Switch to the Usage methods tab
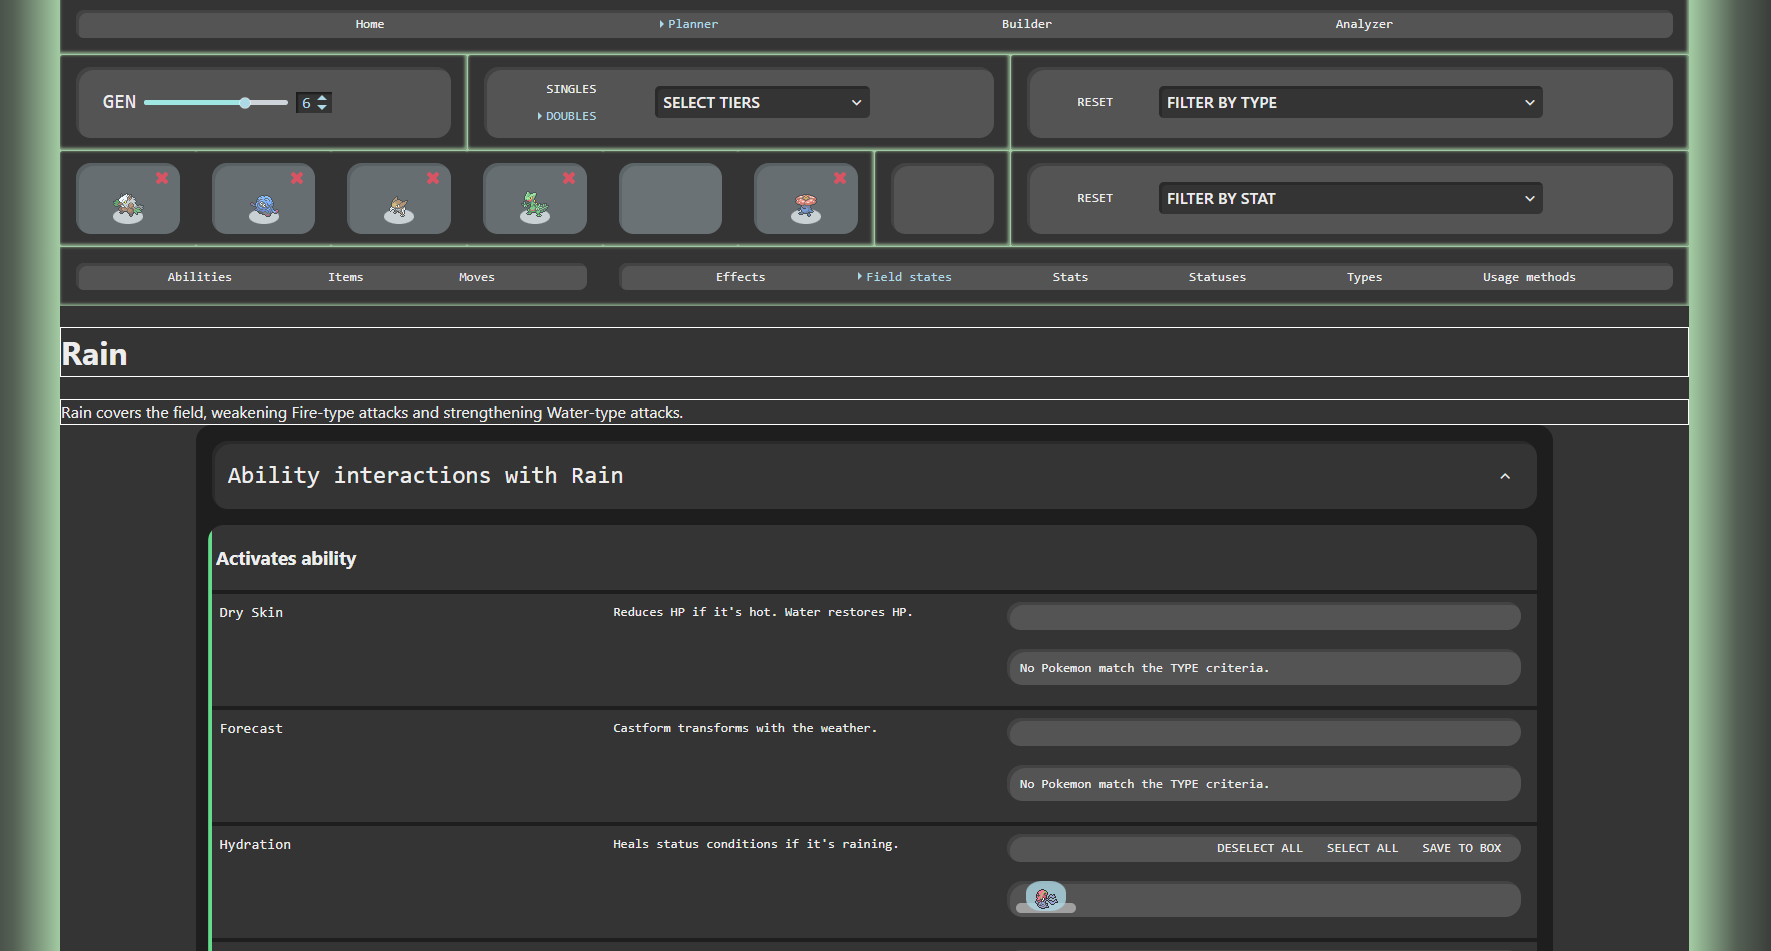Screen dimensions: 1771x951 coord(1529,277)
